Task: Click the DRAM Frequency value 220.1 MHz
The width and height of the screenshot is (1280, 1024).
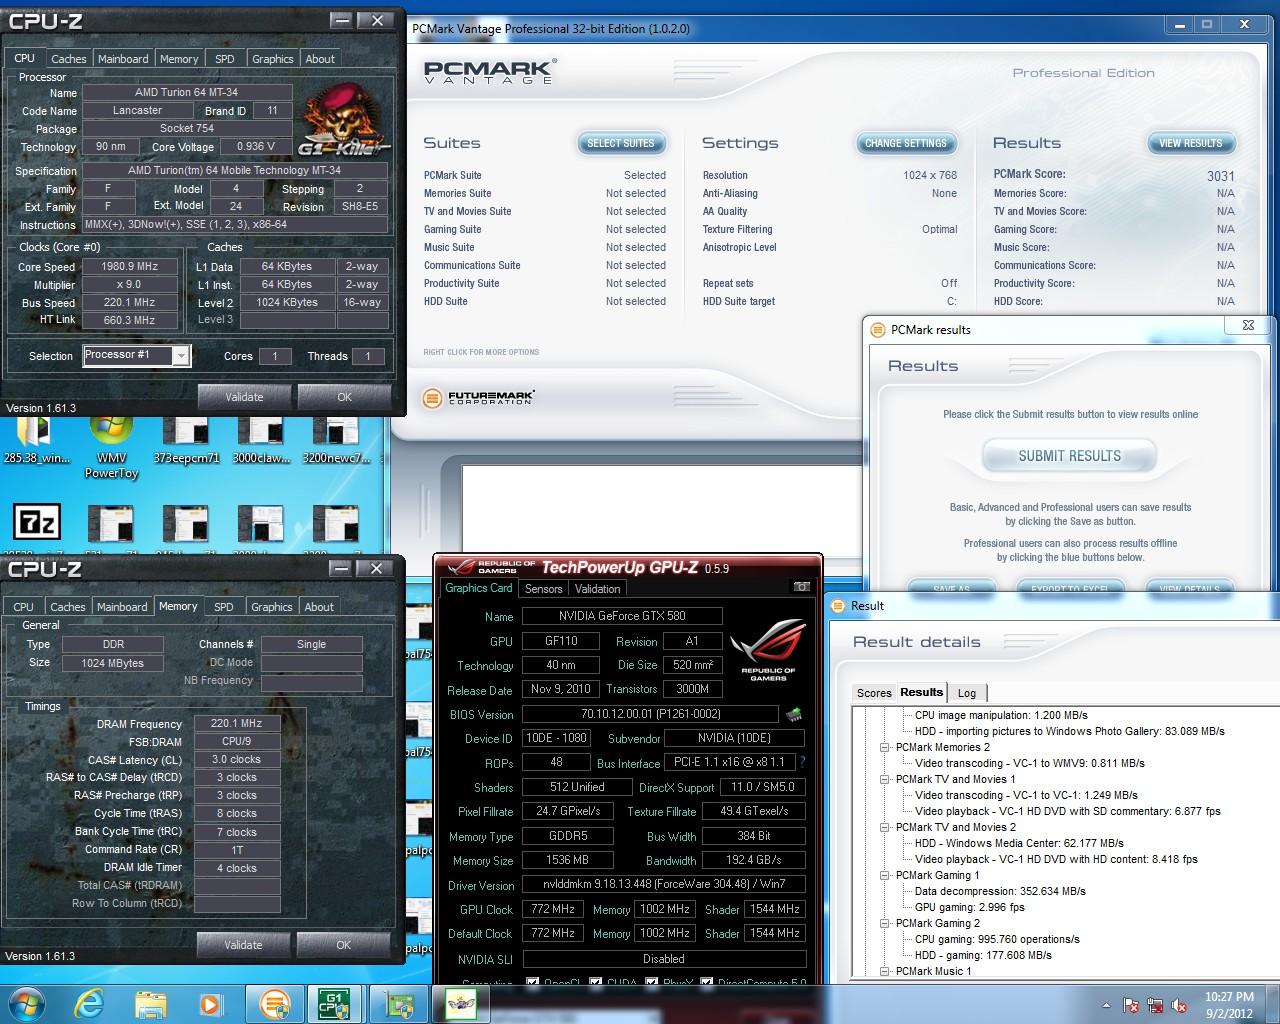Action: [x=237, y=724]
